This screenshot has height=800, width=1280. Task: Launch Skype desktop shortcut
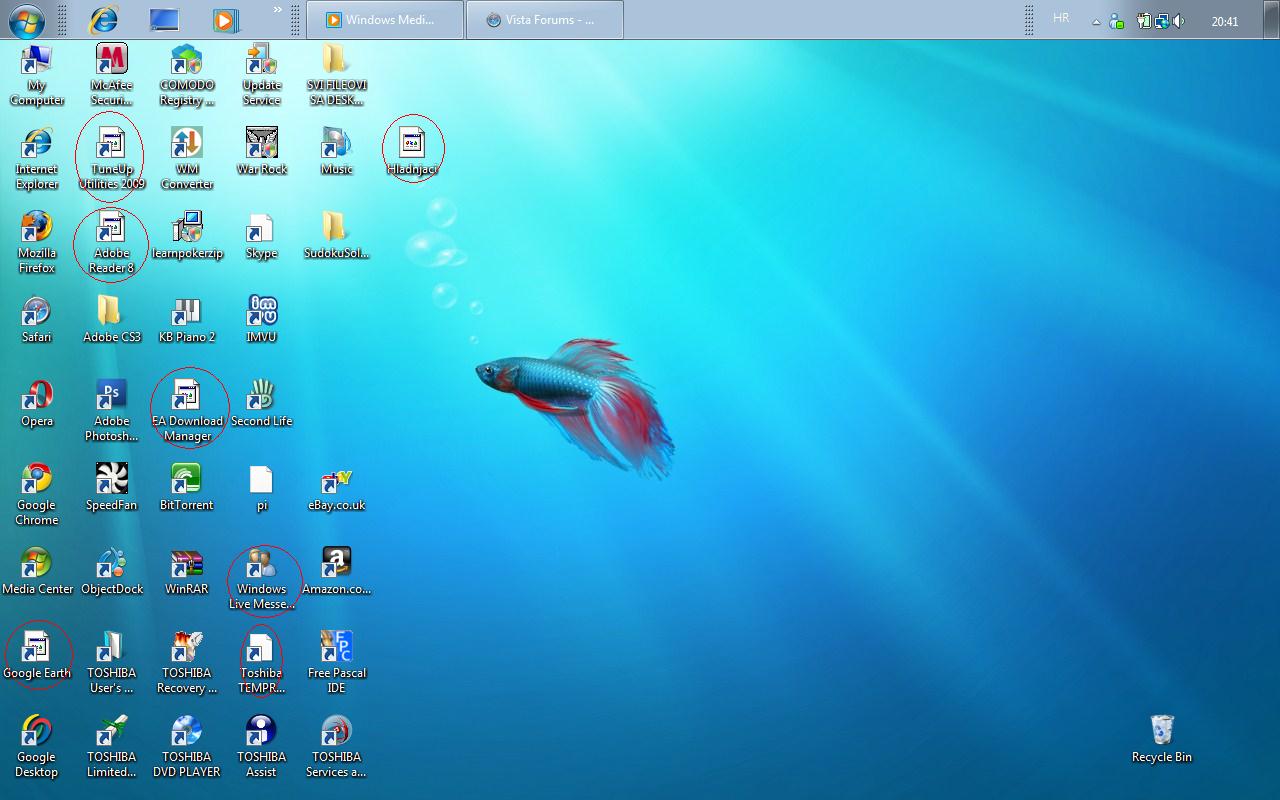(261, 236)
